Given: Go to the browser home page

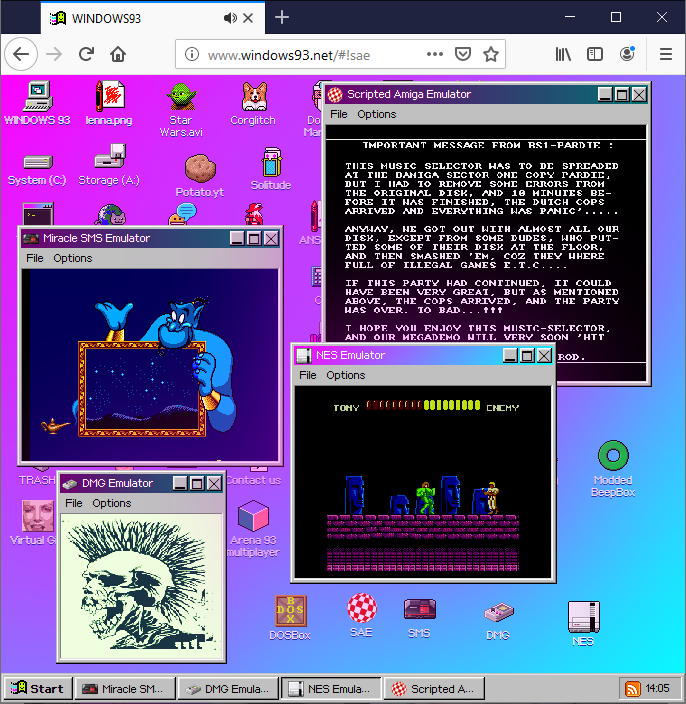Looking at the screenshot, I should (118, 54).
